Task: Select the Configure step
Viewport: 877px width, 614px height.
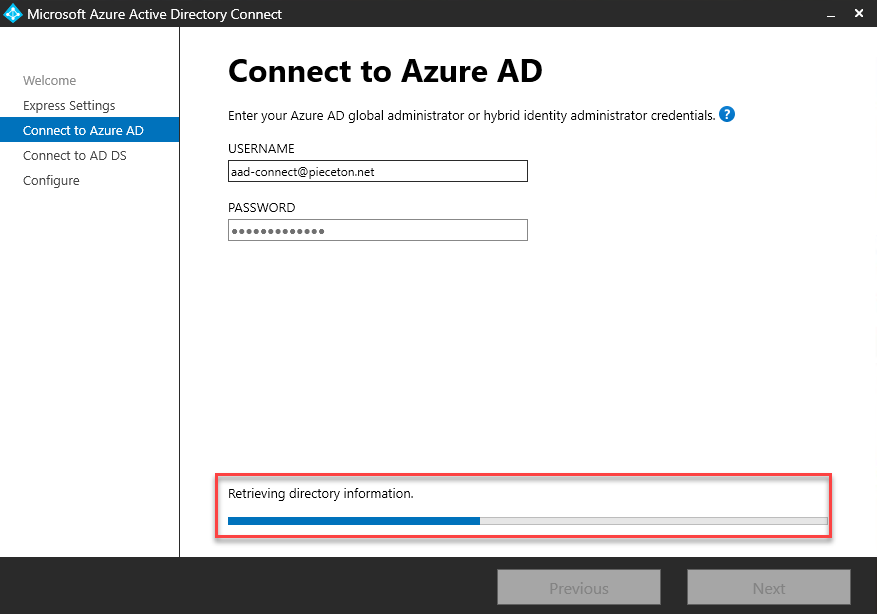Action: 51,181
